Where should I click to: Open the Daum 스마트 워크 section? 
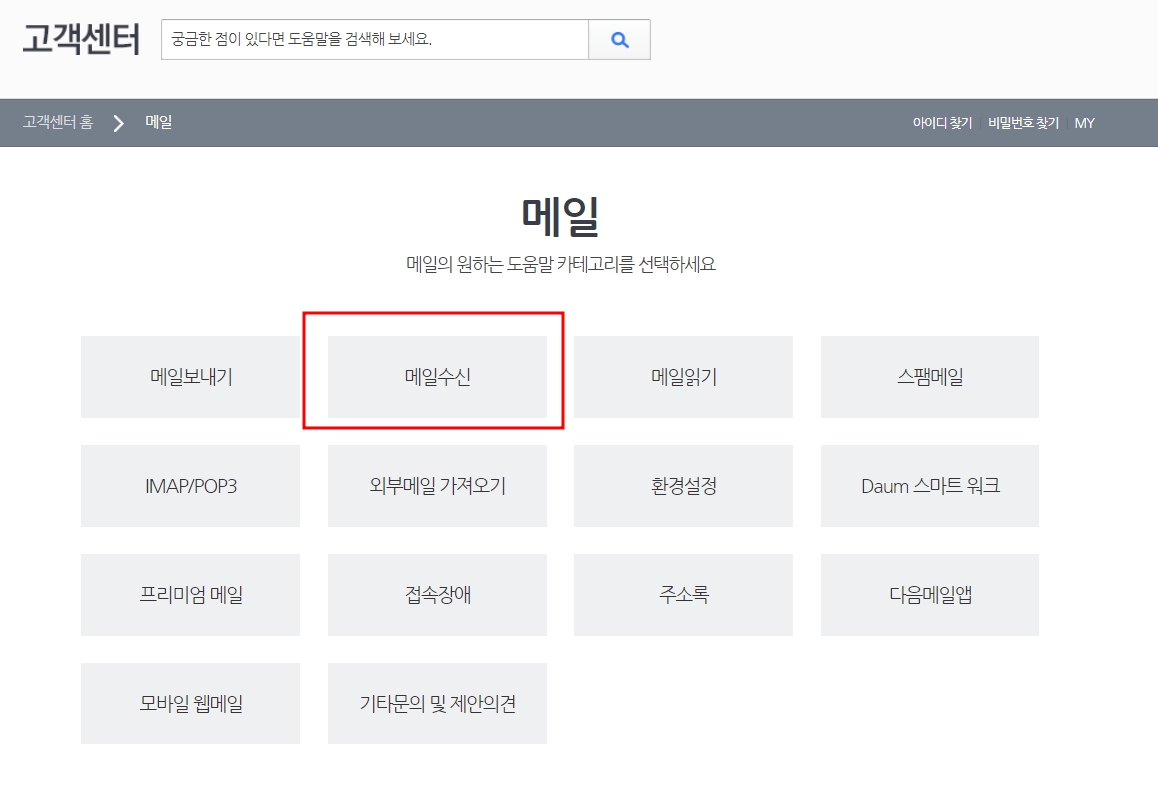click(x=929, y=486)
